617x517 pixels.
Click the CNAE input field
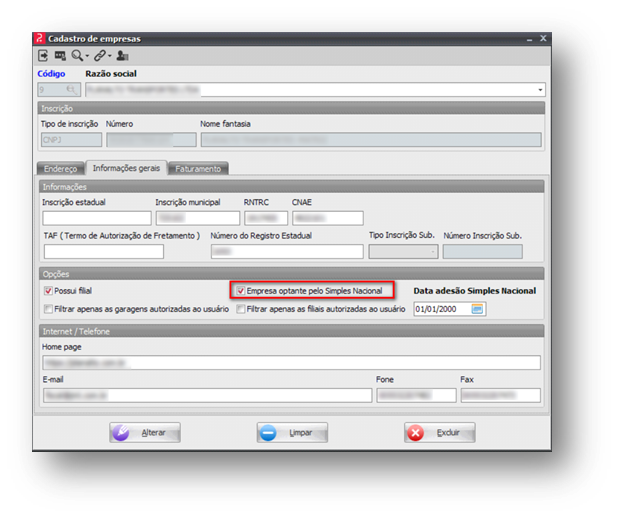coord(328,218)
